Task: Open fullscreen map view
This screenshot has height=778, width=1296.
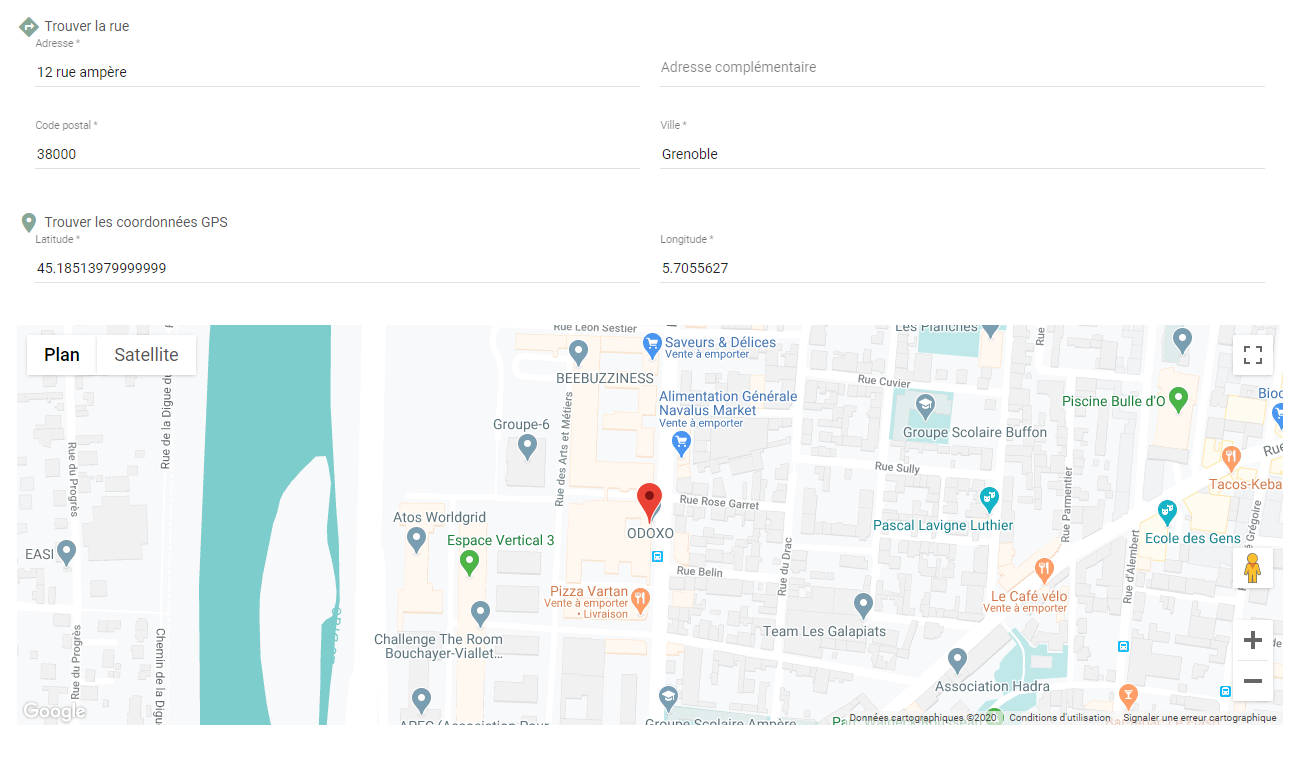Action: tap(1252, 355)
